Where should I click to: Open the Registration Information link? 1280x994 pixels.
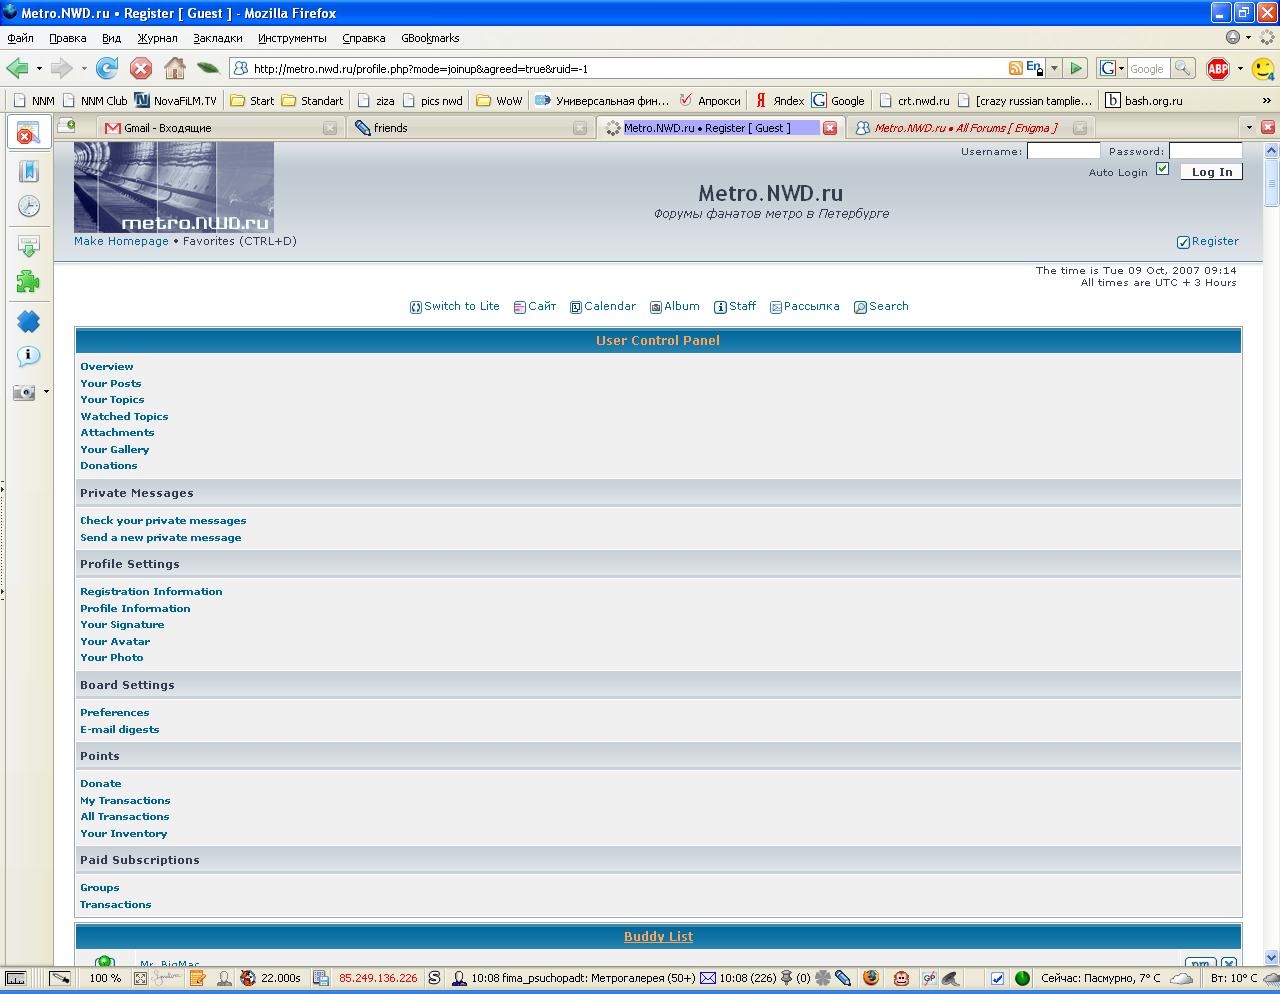point(151,591)
